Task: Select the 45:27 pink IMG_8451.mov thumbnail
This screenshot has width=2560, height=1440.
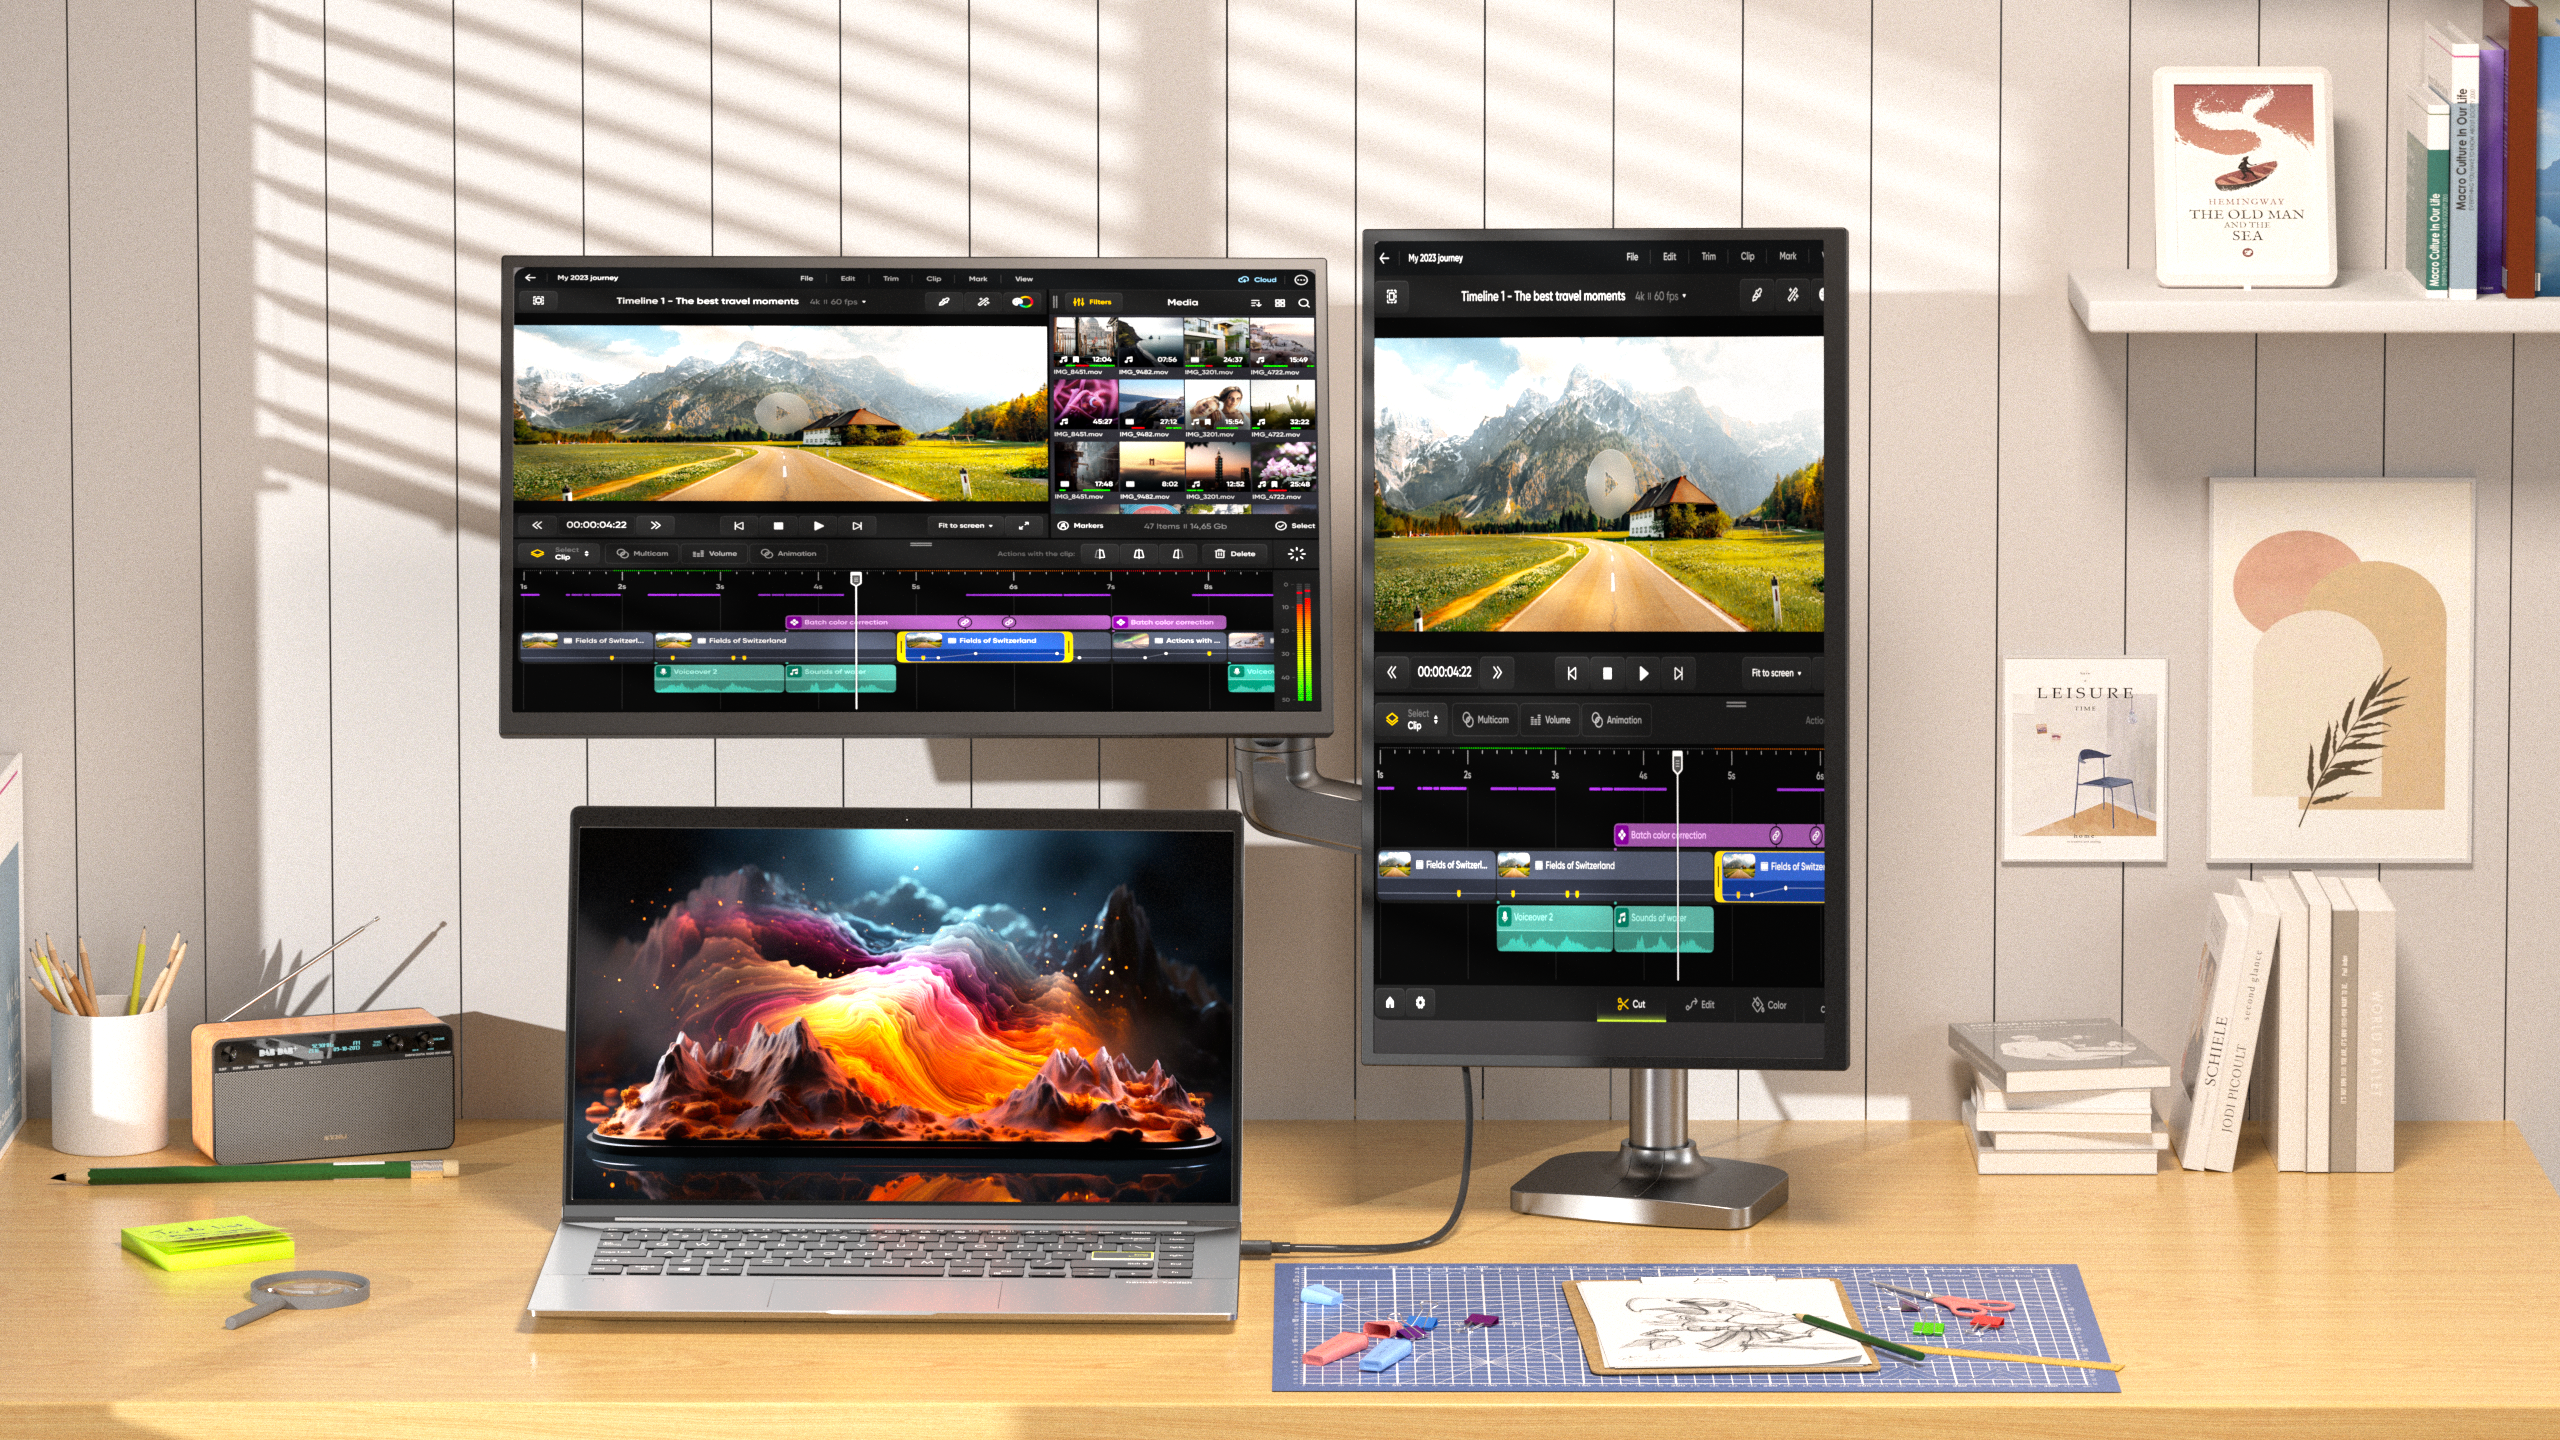Action: 1084,403
